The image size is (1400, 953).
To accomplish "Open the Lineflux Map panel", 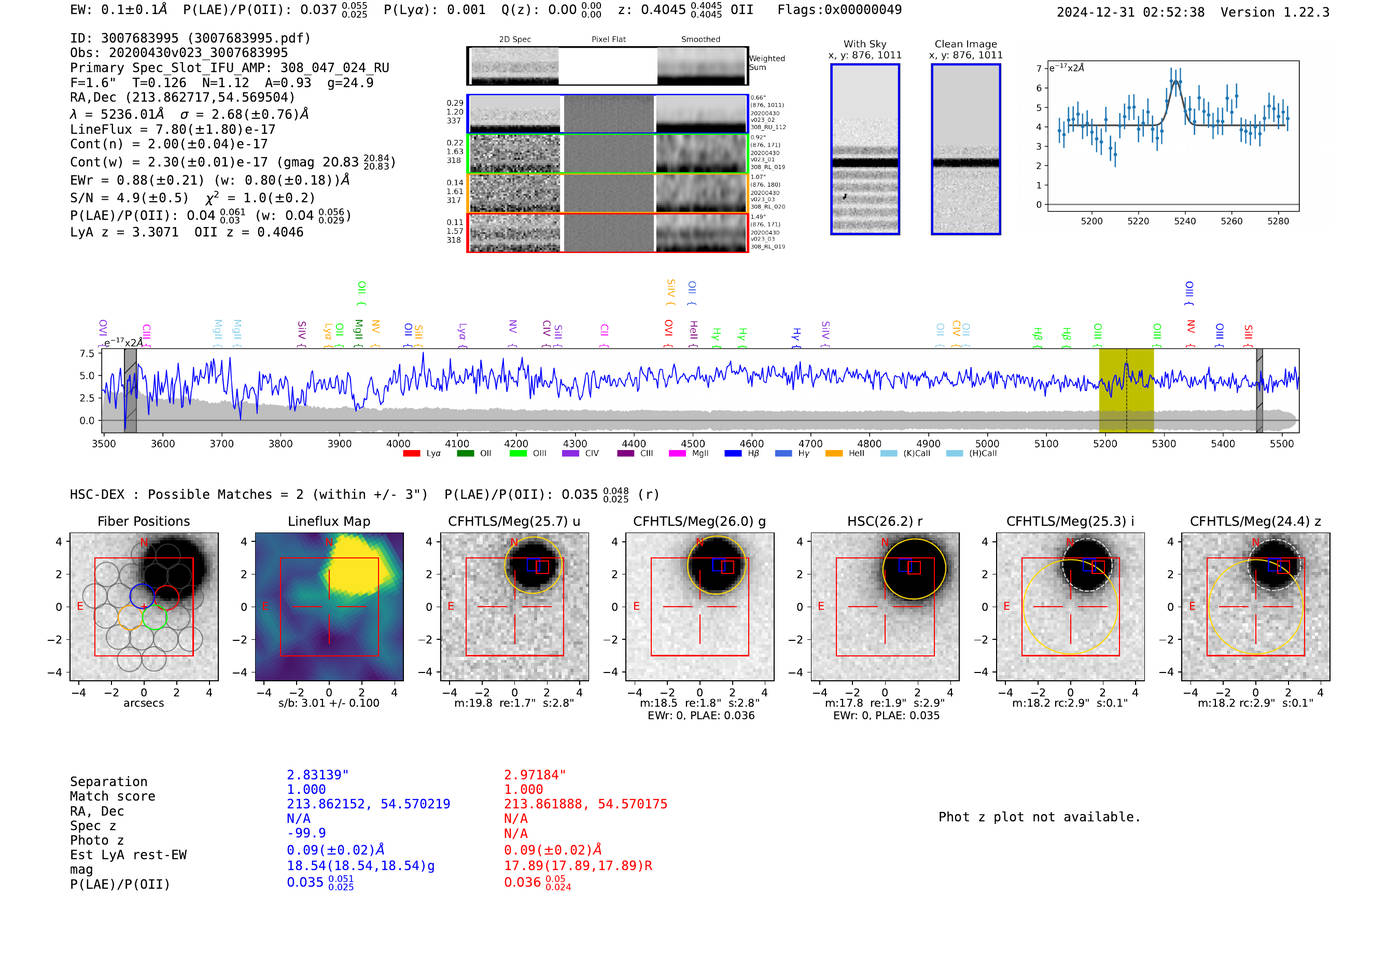I will pyautogui.click(x=329, y=607).
